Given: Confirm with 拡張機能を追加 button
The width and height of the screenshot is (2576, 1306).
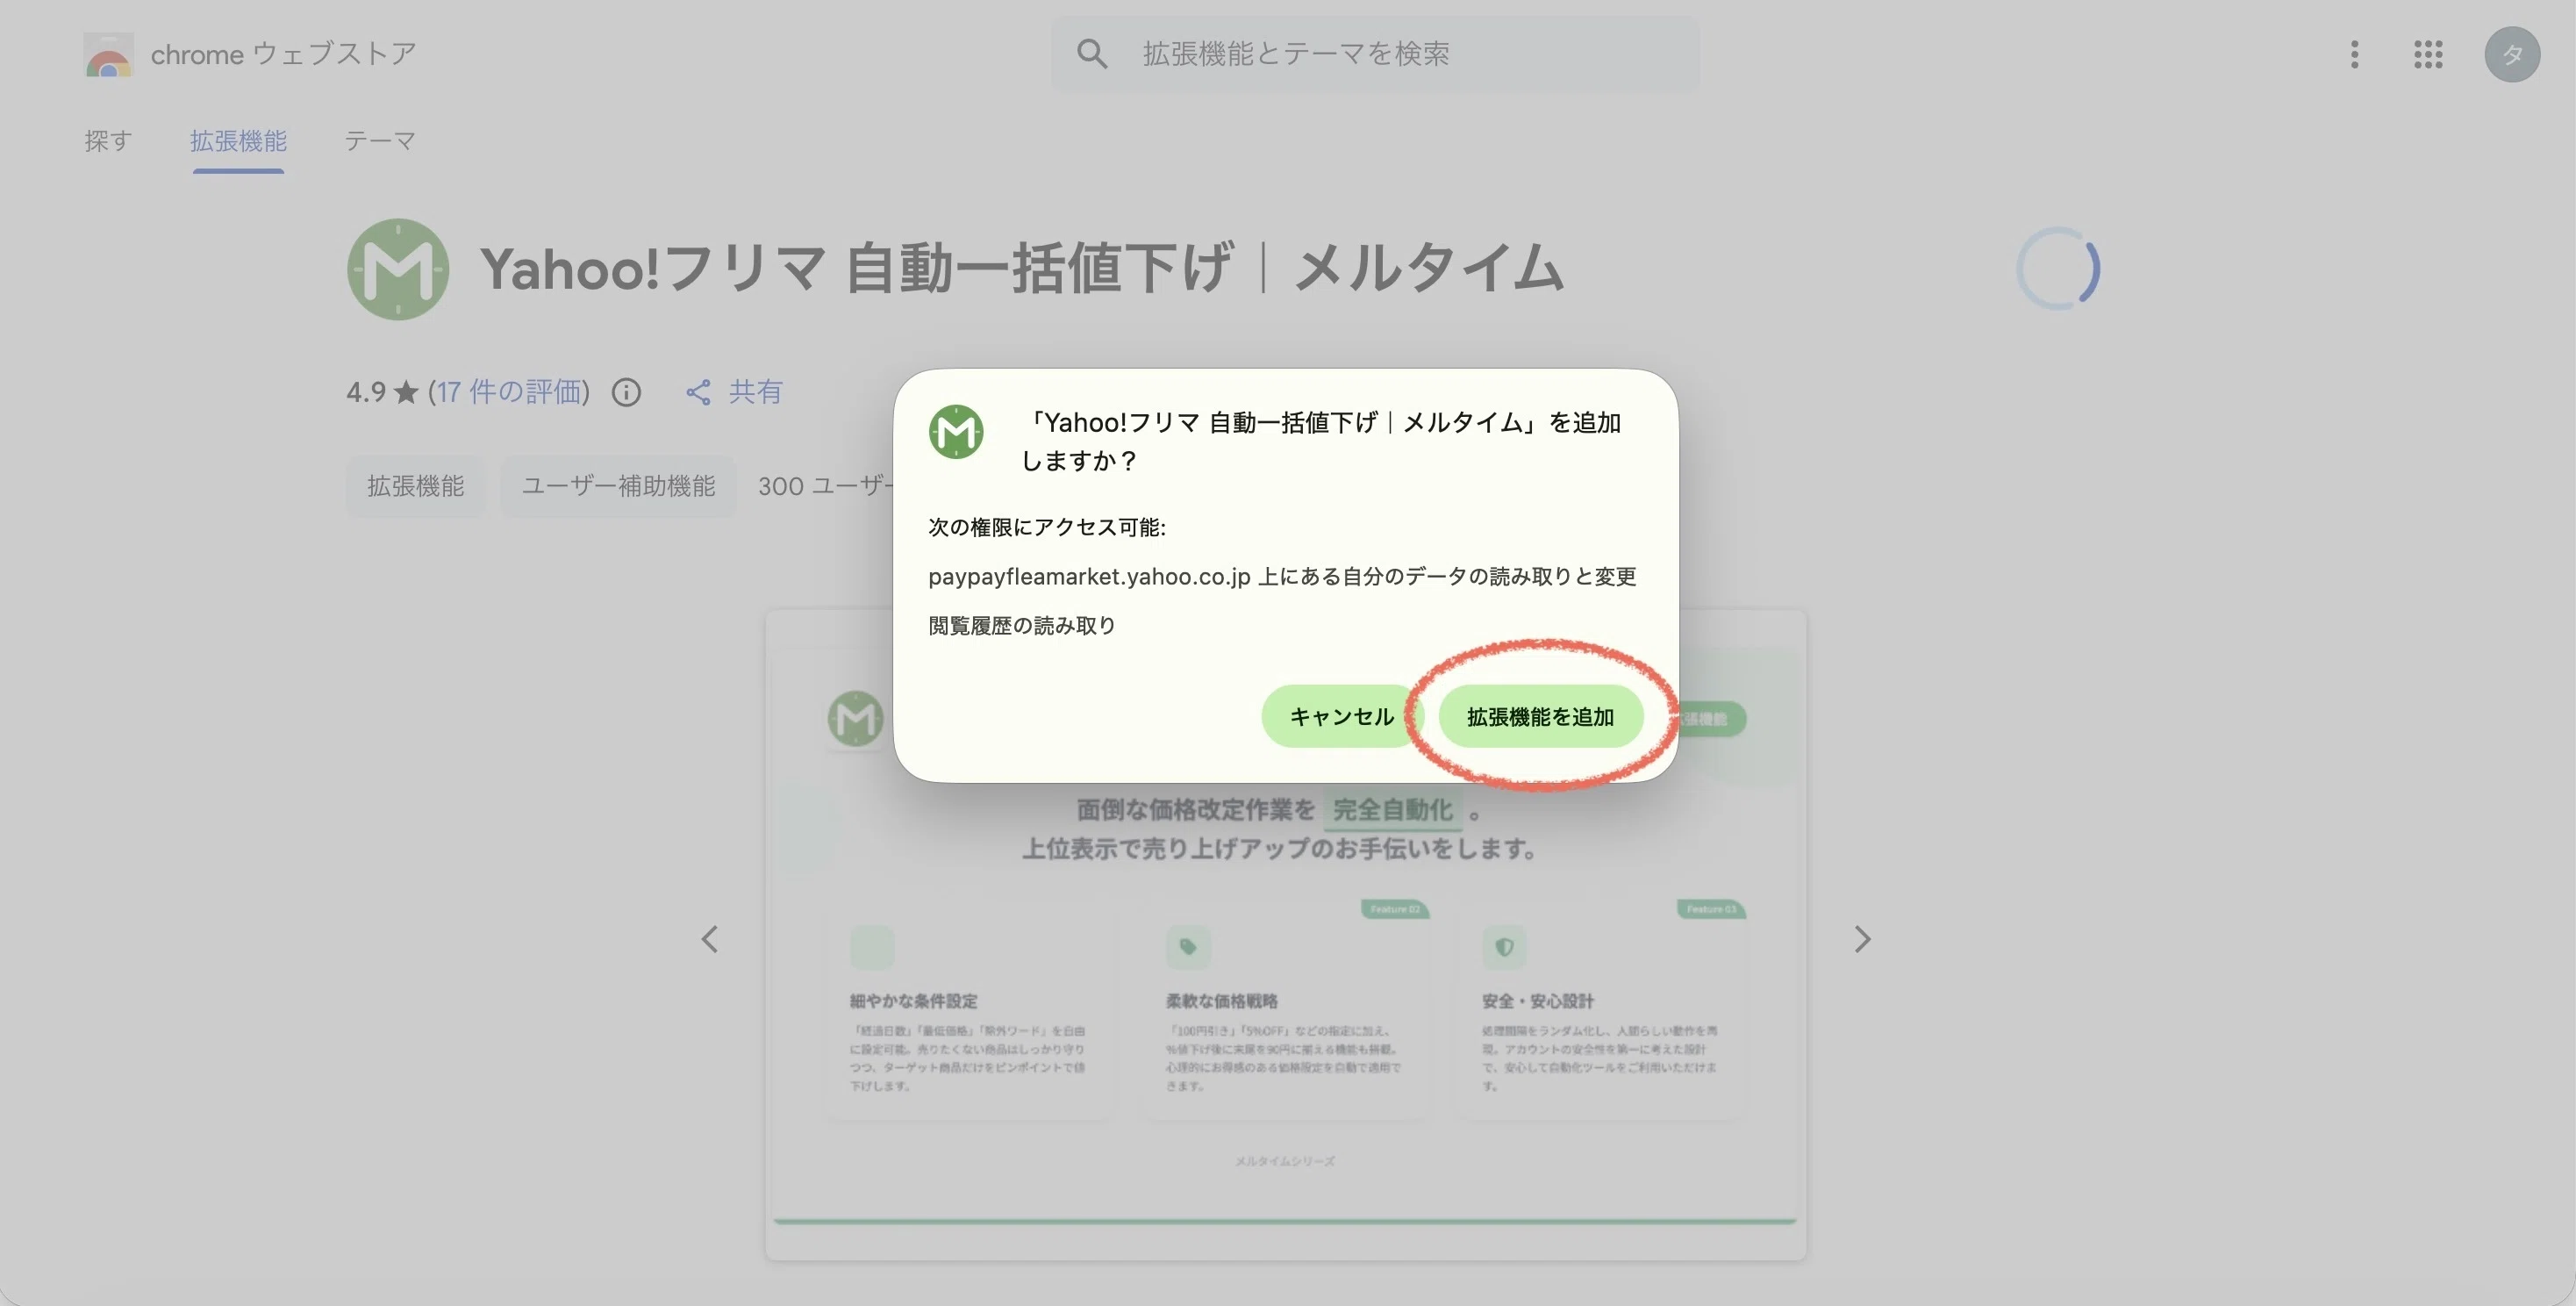Looking at the screenshot, I should point(1540,716).
